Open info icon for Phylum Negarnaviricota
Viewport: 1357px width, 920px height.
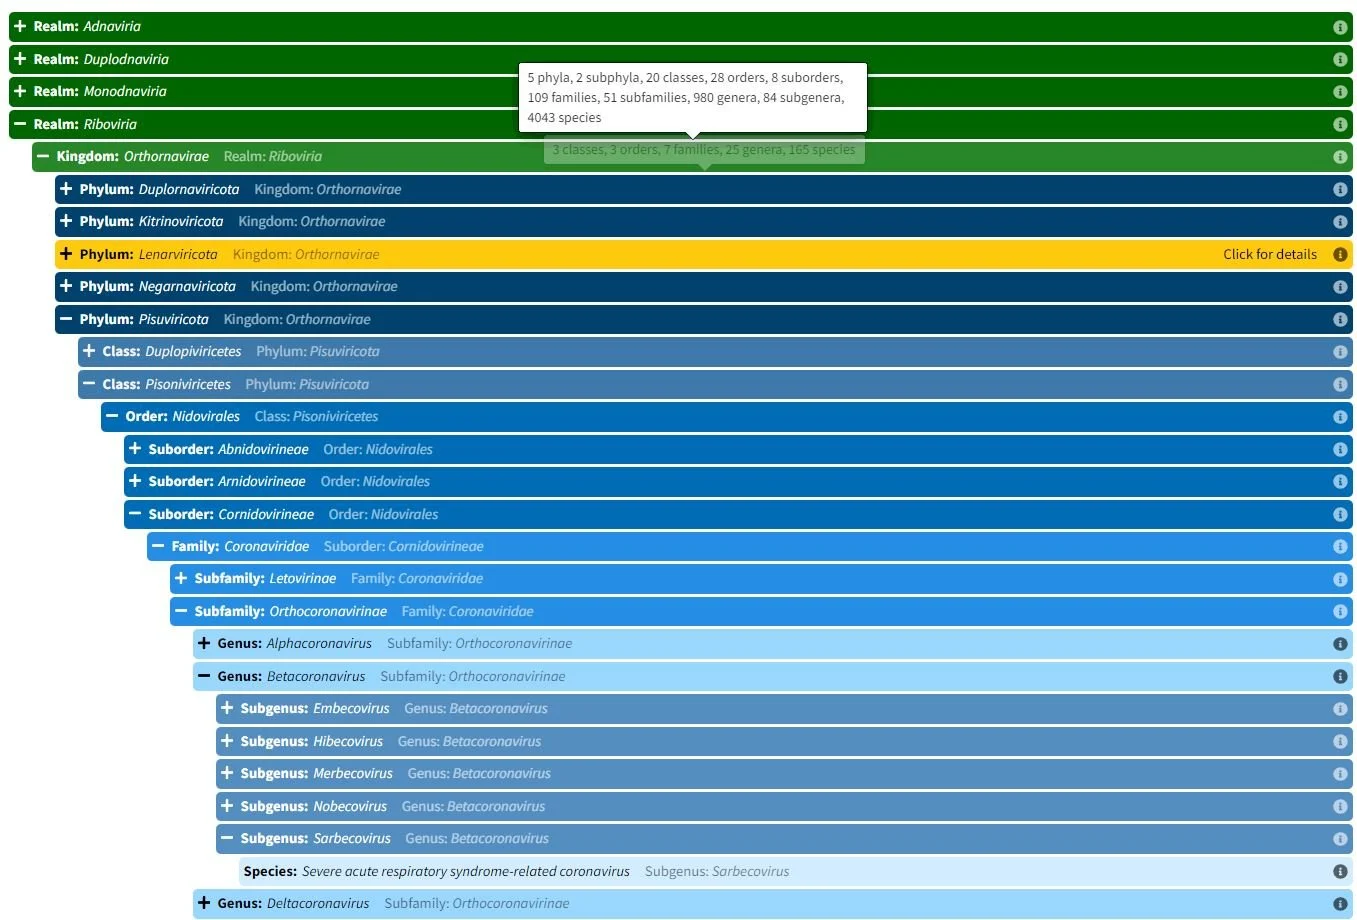[1340, 287]
